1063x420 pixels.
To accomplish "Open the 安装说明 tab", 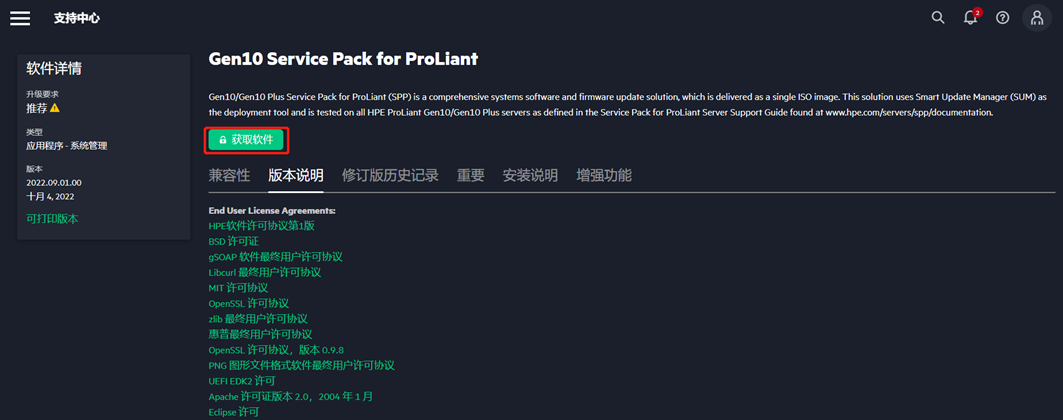I will pyautogui.click(x=530, y=176).
